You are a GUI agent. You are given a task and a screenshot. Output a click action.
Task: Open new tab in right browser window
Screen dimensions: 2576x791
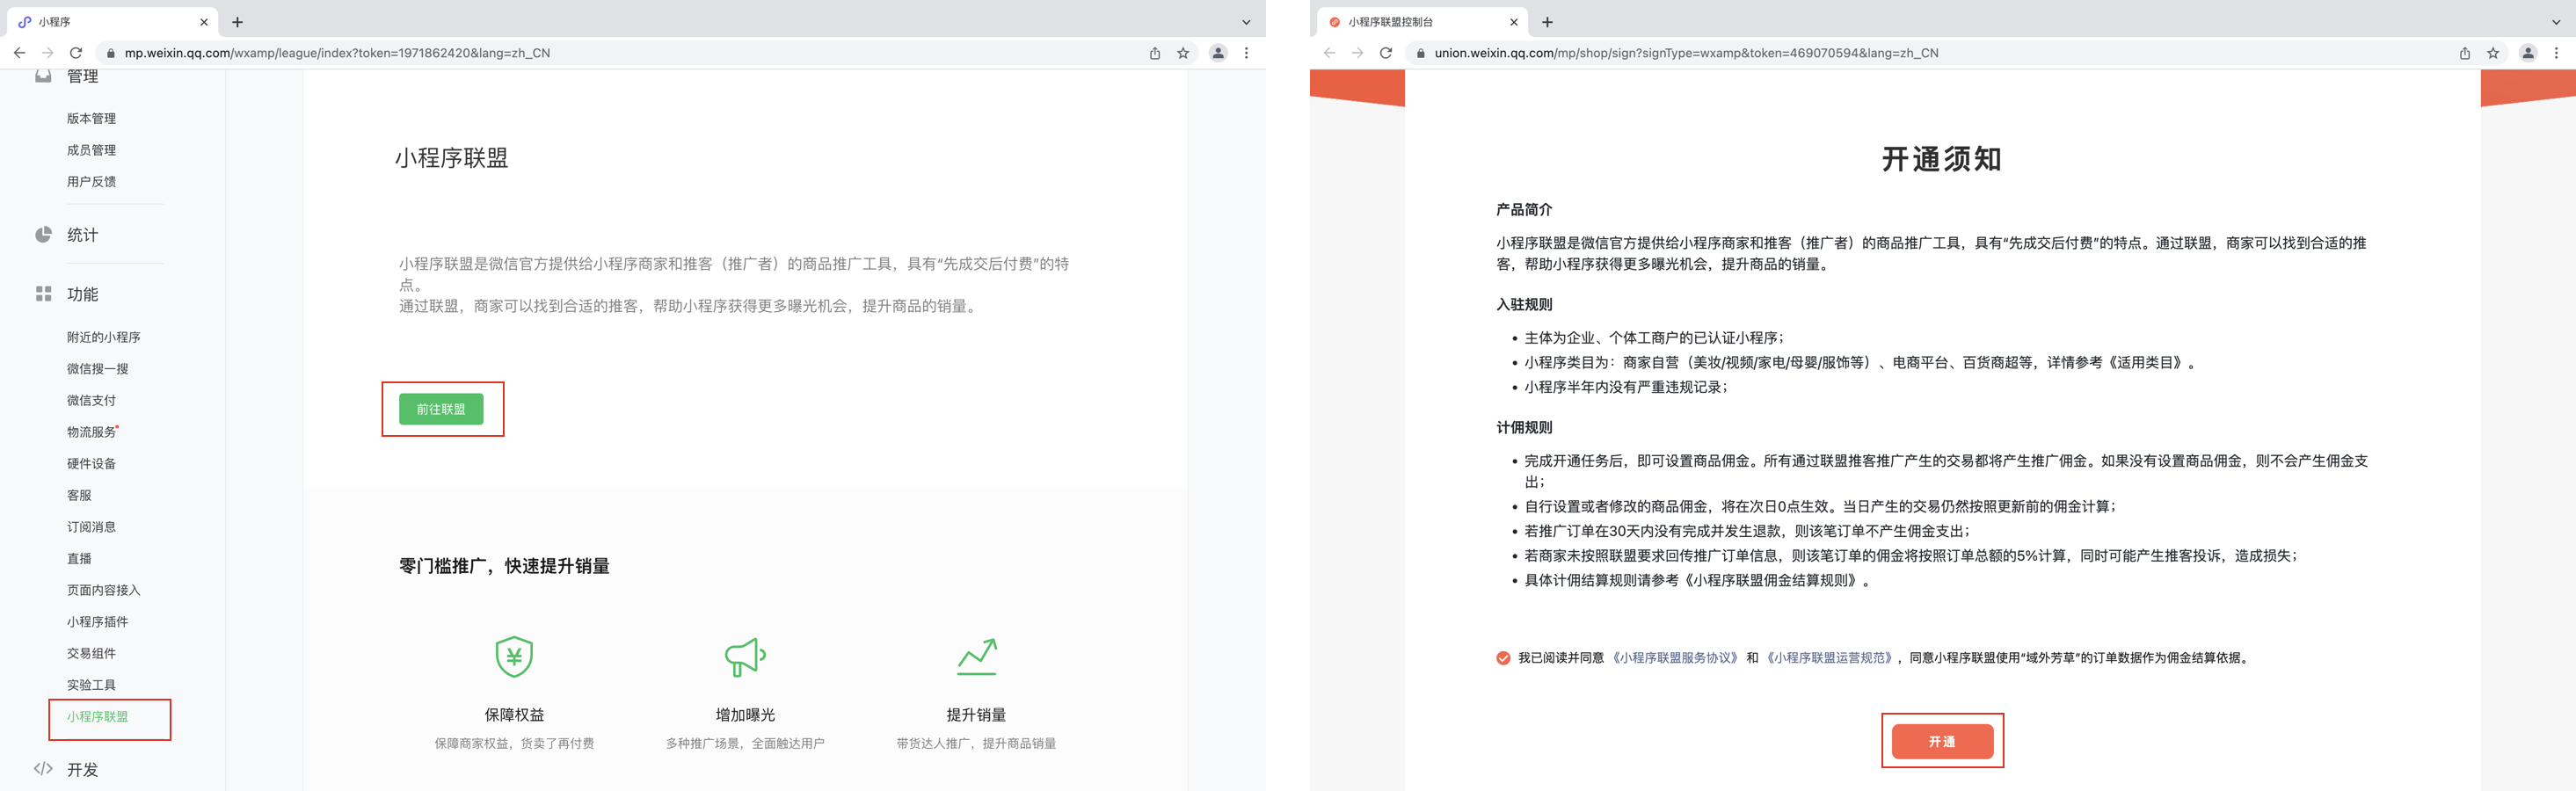pos(1547,22)
